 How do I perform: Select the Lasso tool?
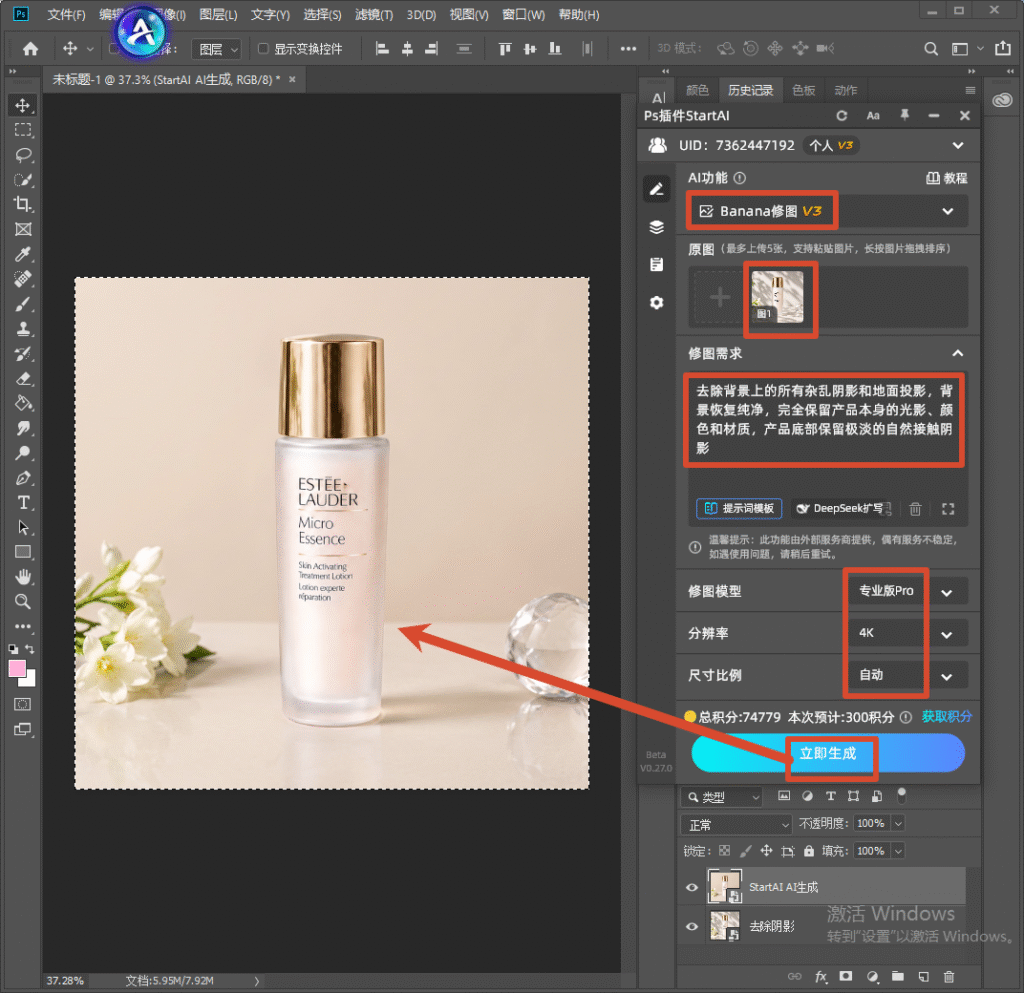point(23,155)
